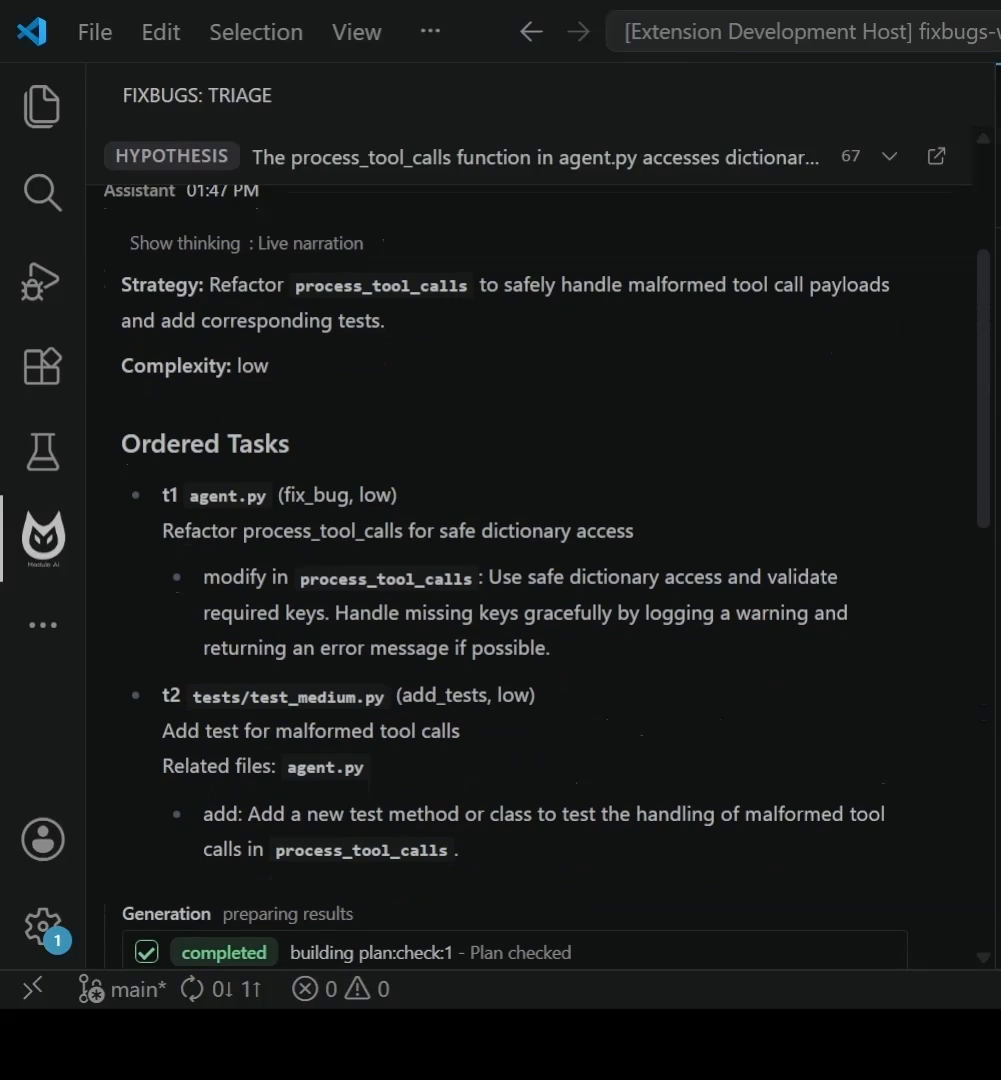
Task: Open the Manage gear settings icon
Action: pyautogui.click(x=43, y=927)
